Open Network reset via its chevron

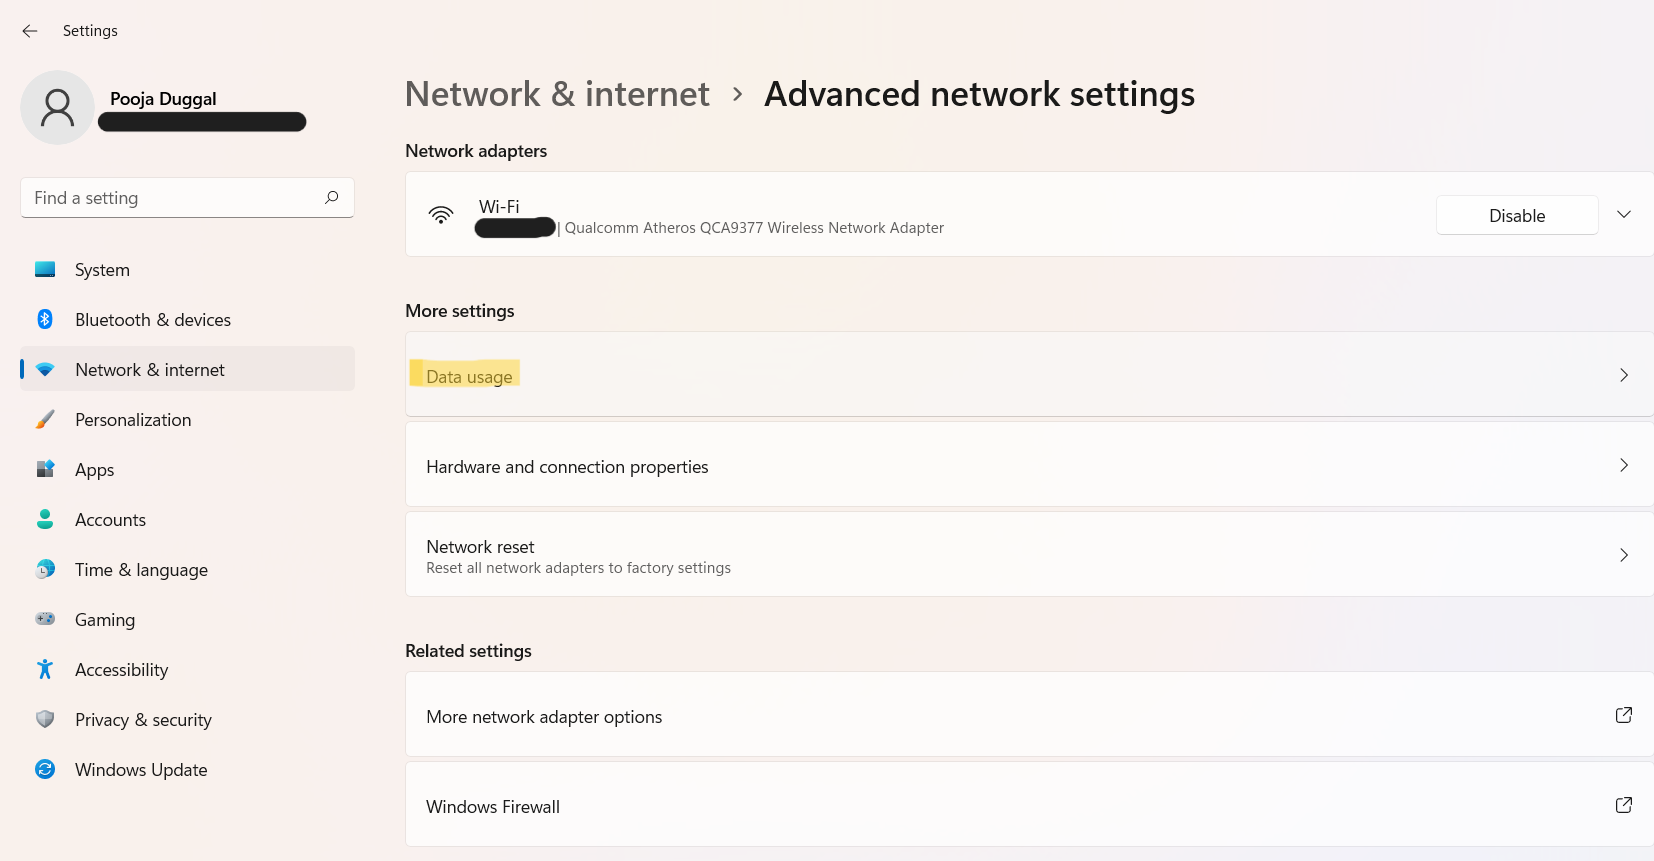(1624, 555)
